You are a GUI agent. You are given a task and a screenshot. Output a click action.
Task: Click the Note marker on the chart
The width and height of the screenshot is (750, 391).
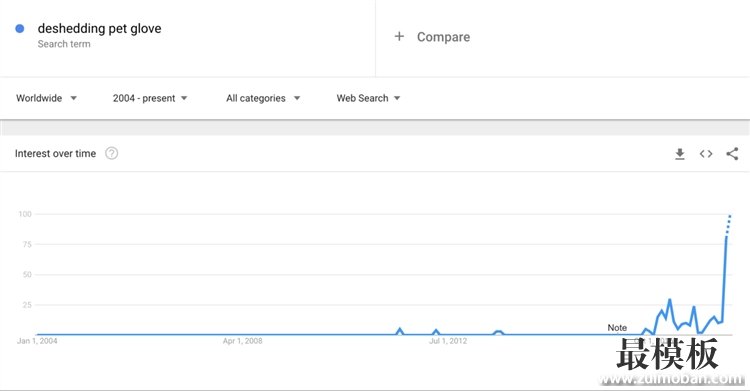(617, 328)
